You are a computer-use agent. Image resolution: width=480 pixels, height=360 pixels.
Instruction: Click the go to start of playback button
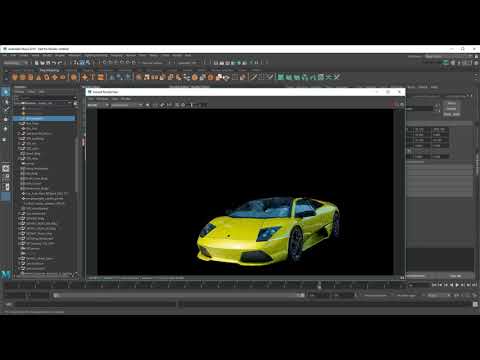coord(434,285)
